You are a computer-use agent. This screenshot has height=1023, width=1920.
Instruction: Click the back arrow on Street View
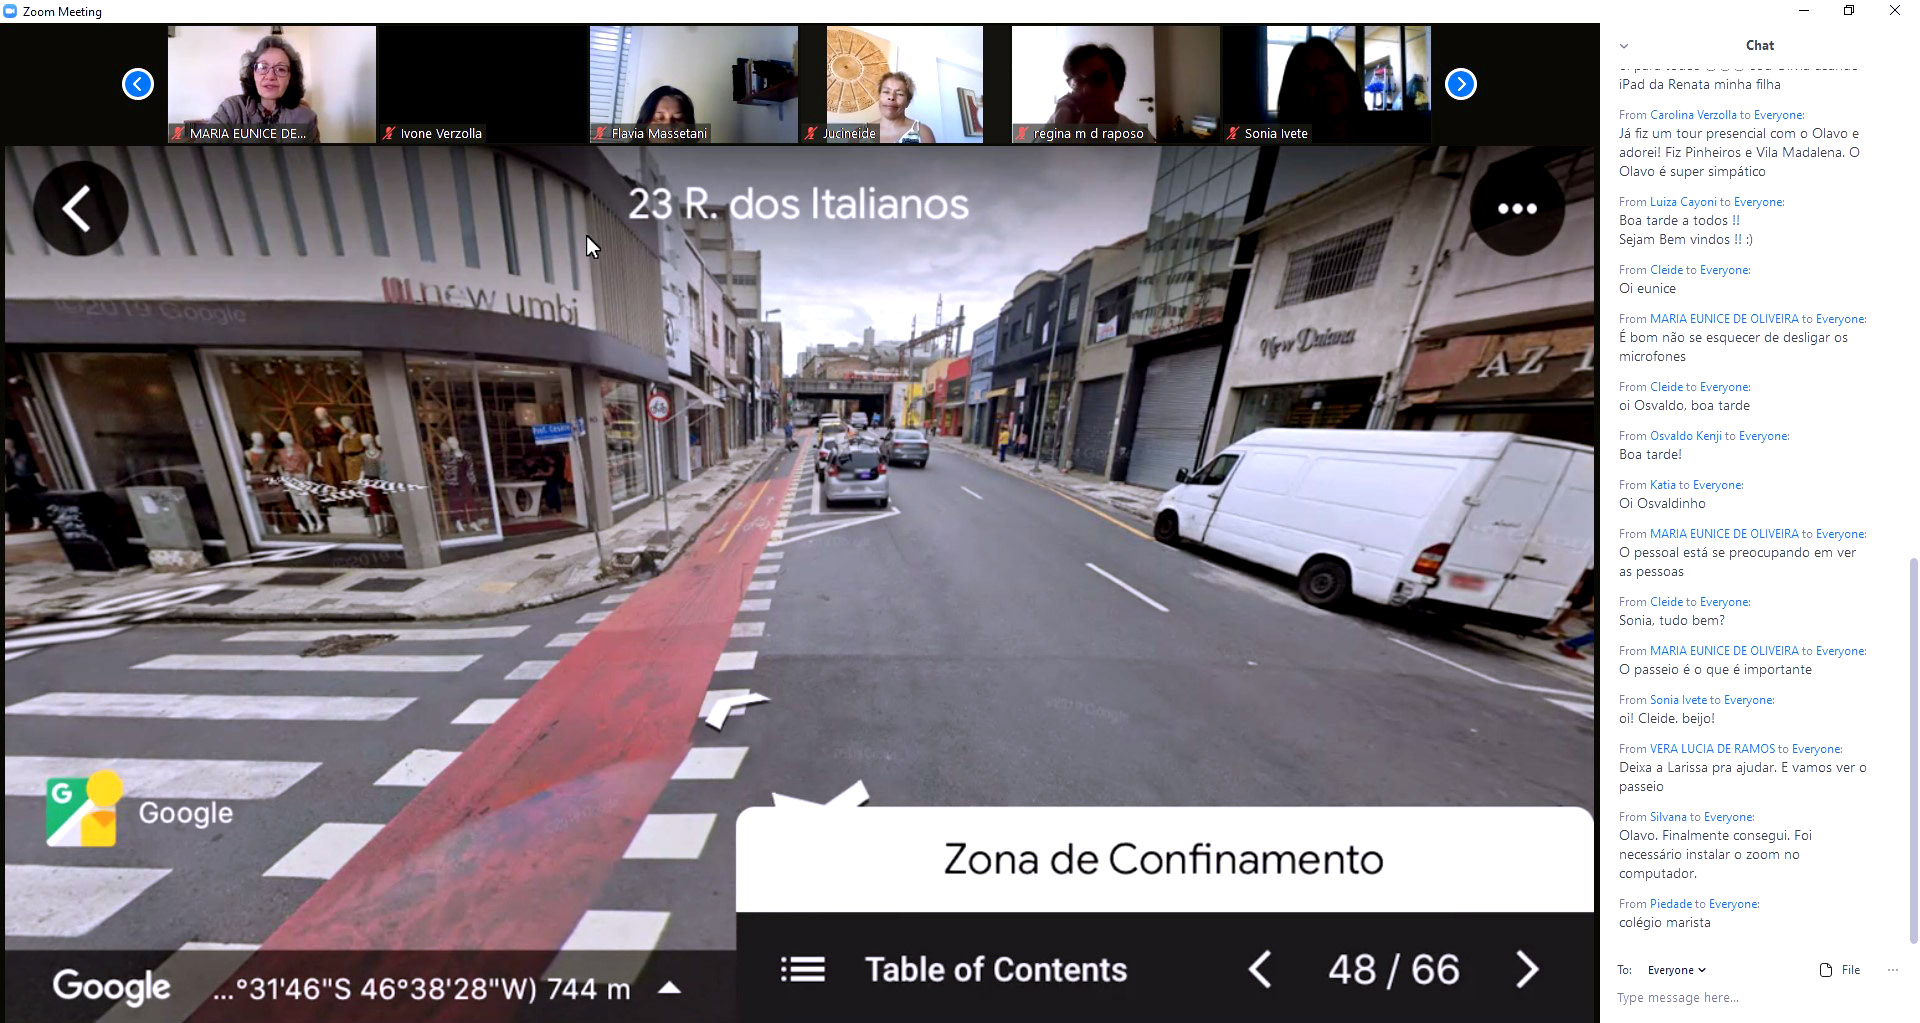[x=79, y=209]
